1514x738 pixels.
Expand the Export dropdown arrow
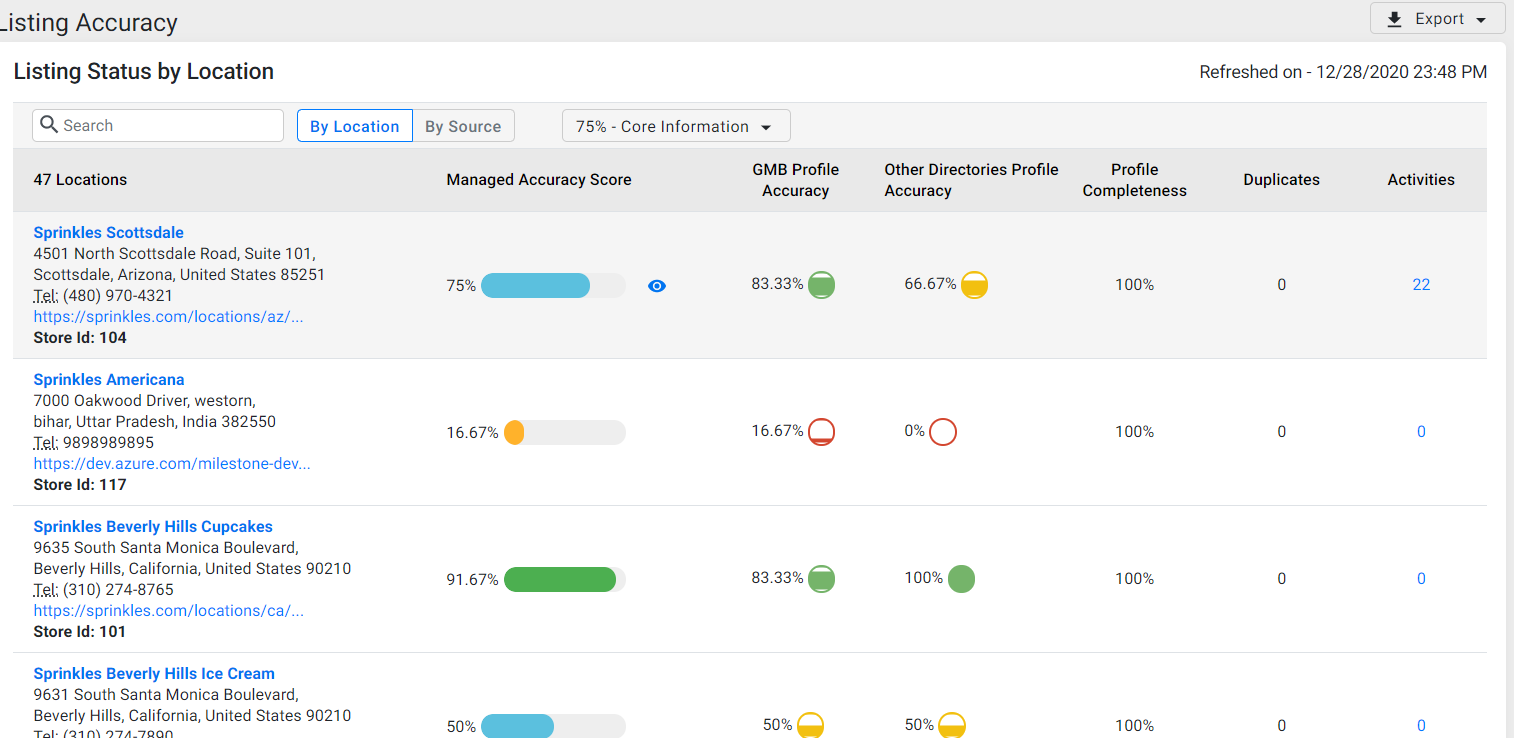click(1481, 20)
